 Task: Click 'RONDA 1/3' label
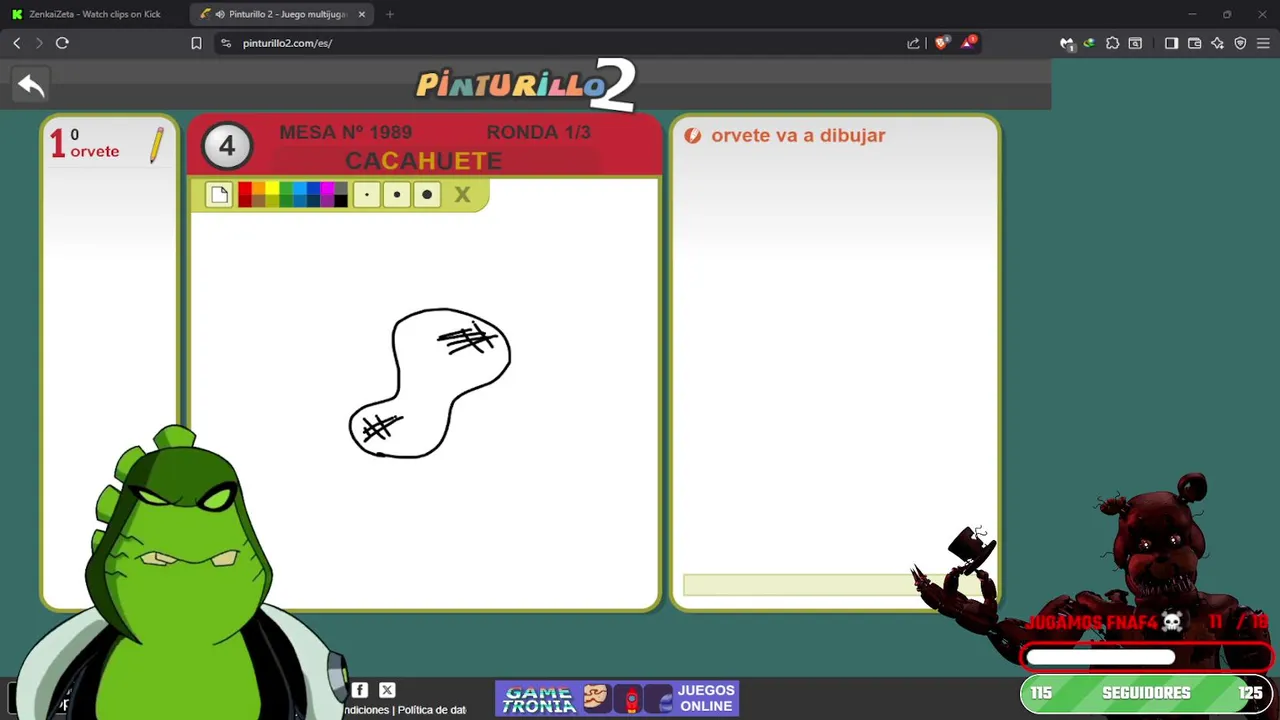[x=539, y=132]
